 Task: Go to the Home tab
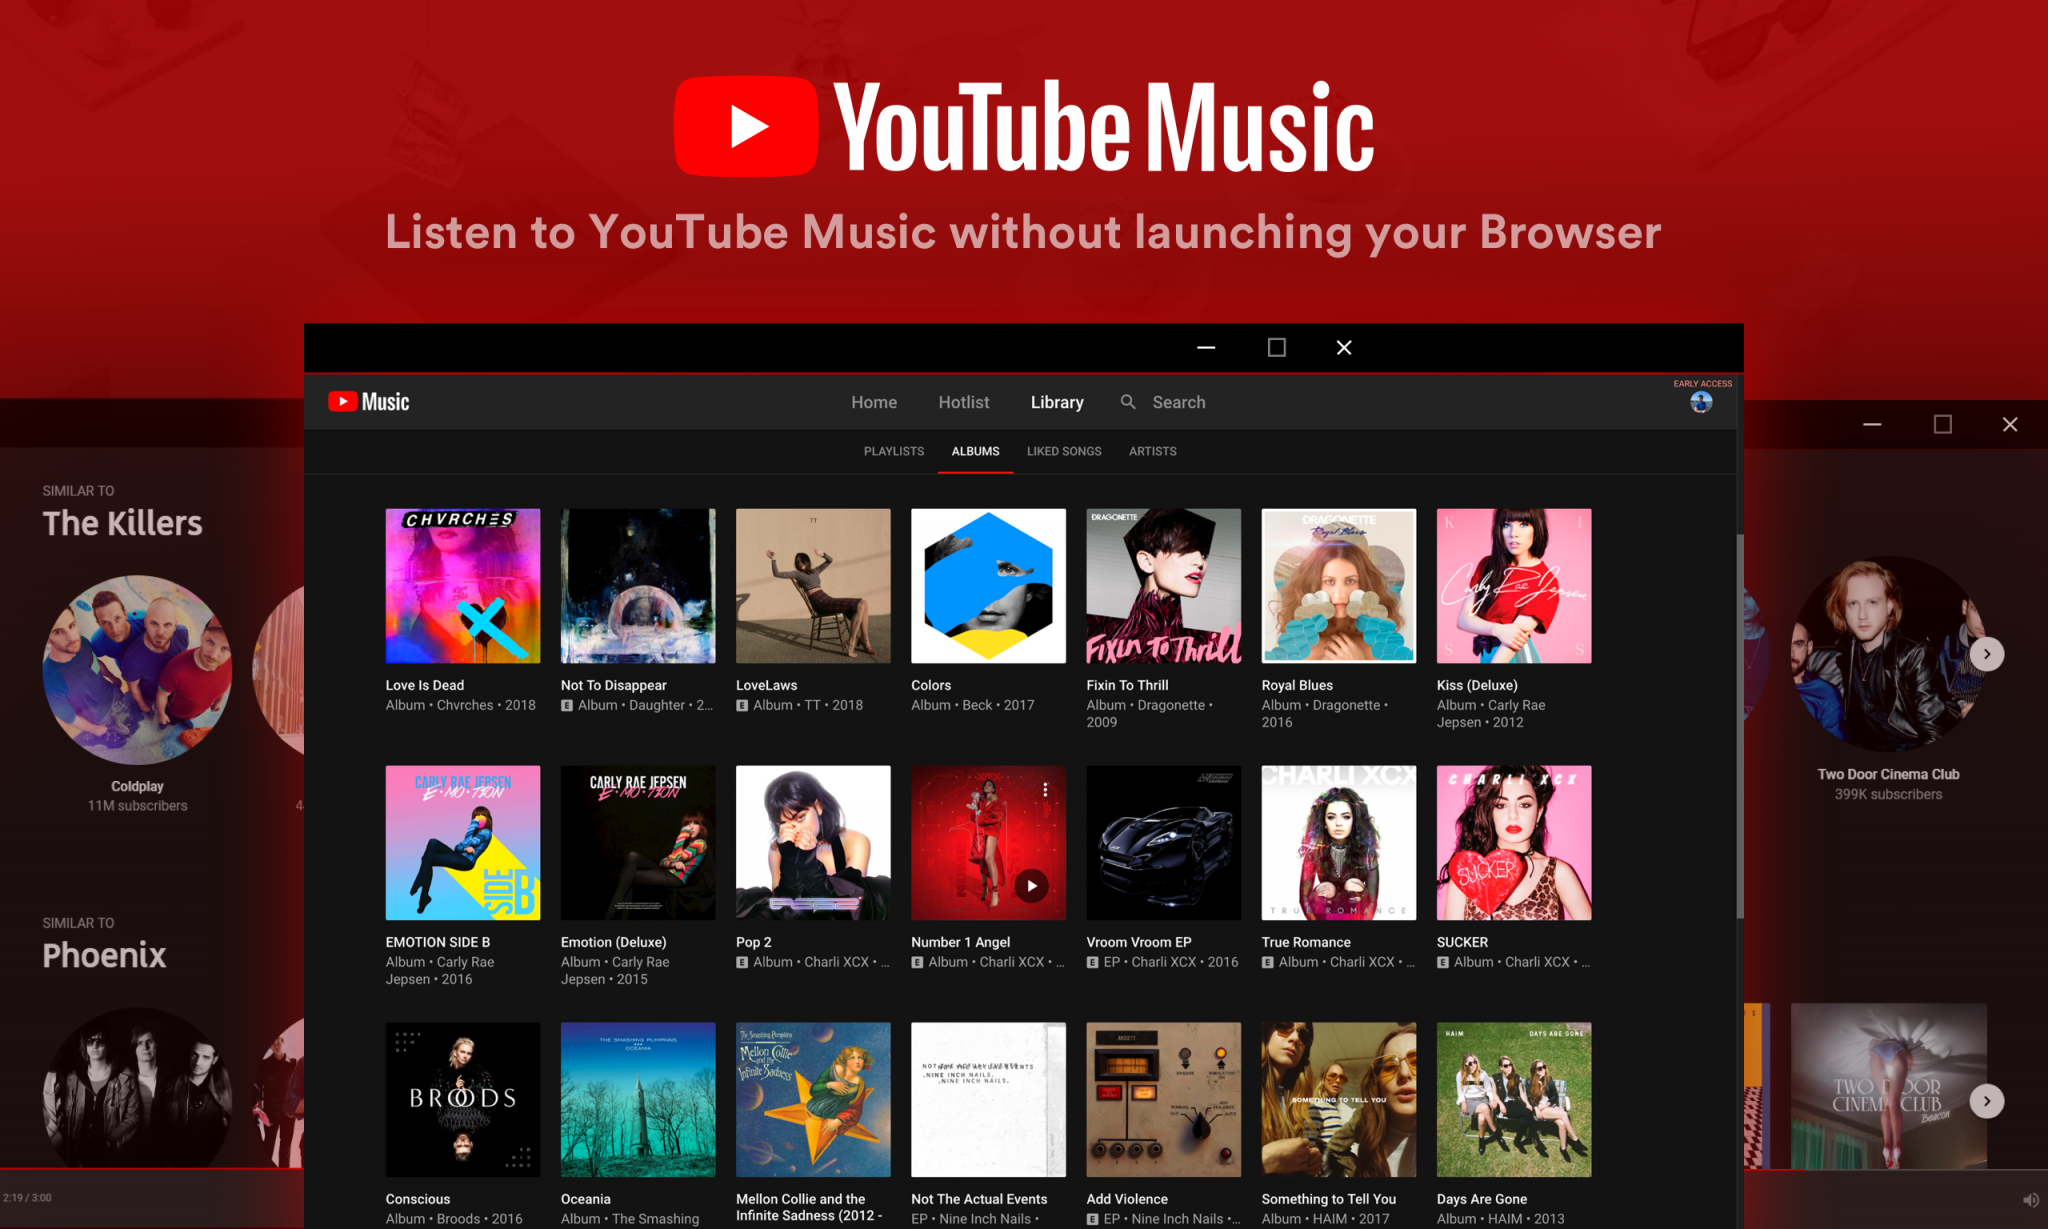coord(874,402)
